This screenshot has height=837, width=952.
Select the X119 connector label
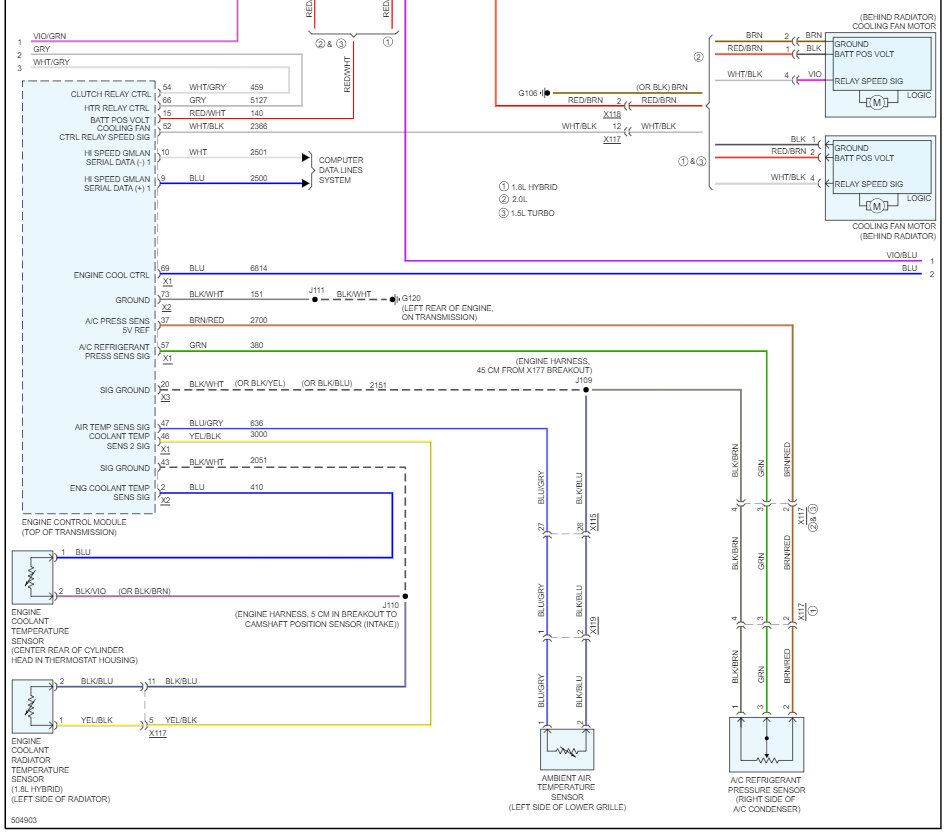[594, 625]
